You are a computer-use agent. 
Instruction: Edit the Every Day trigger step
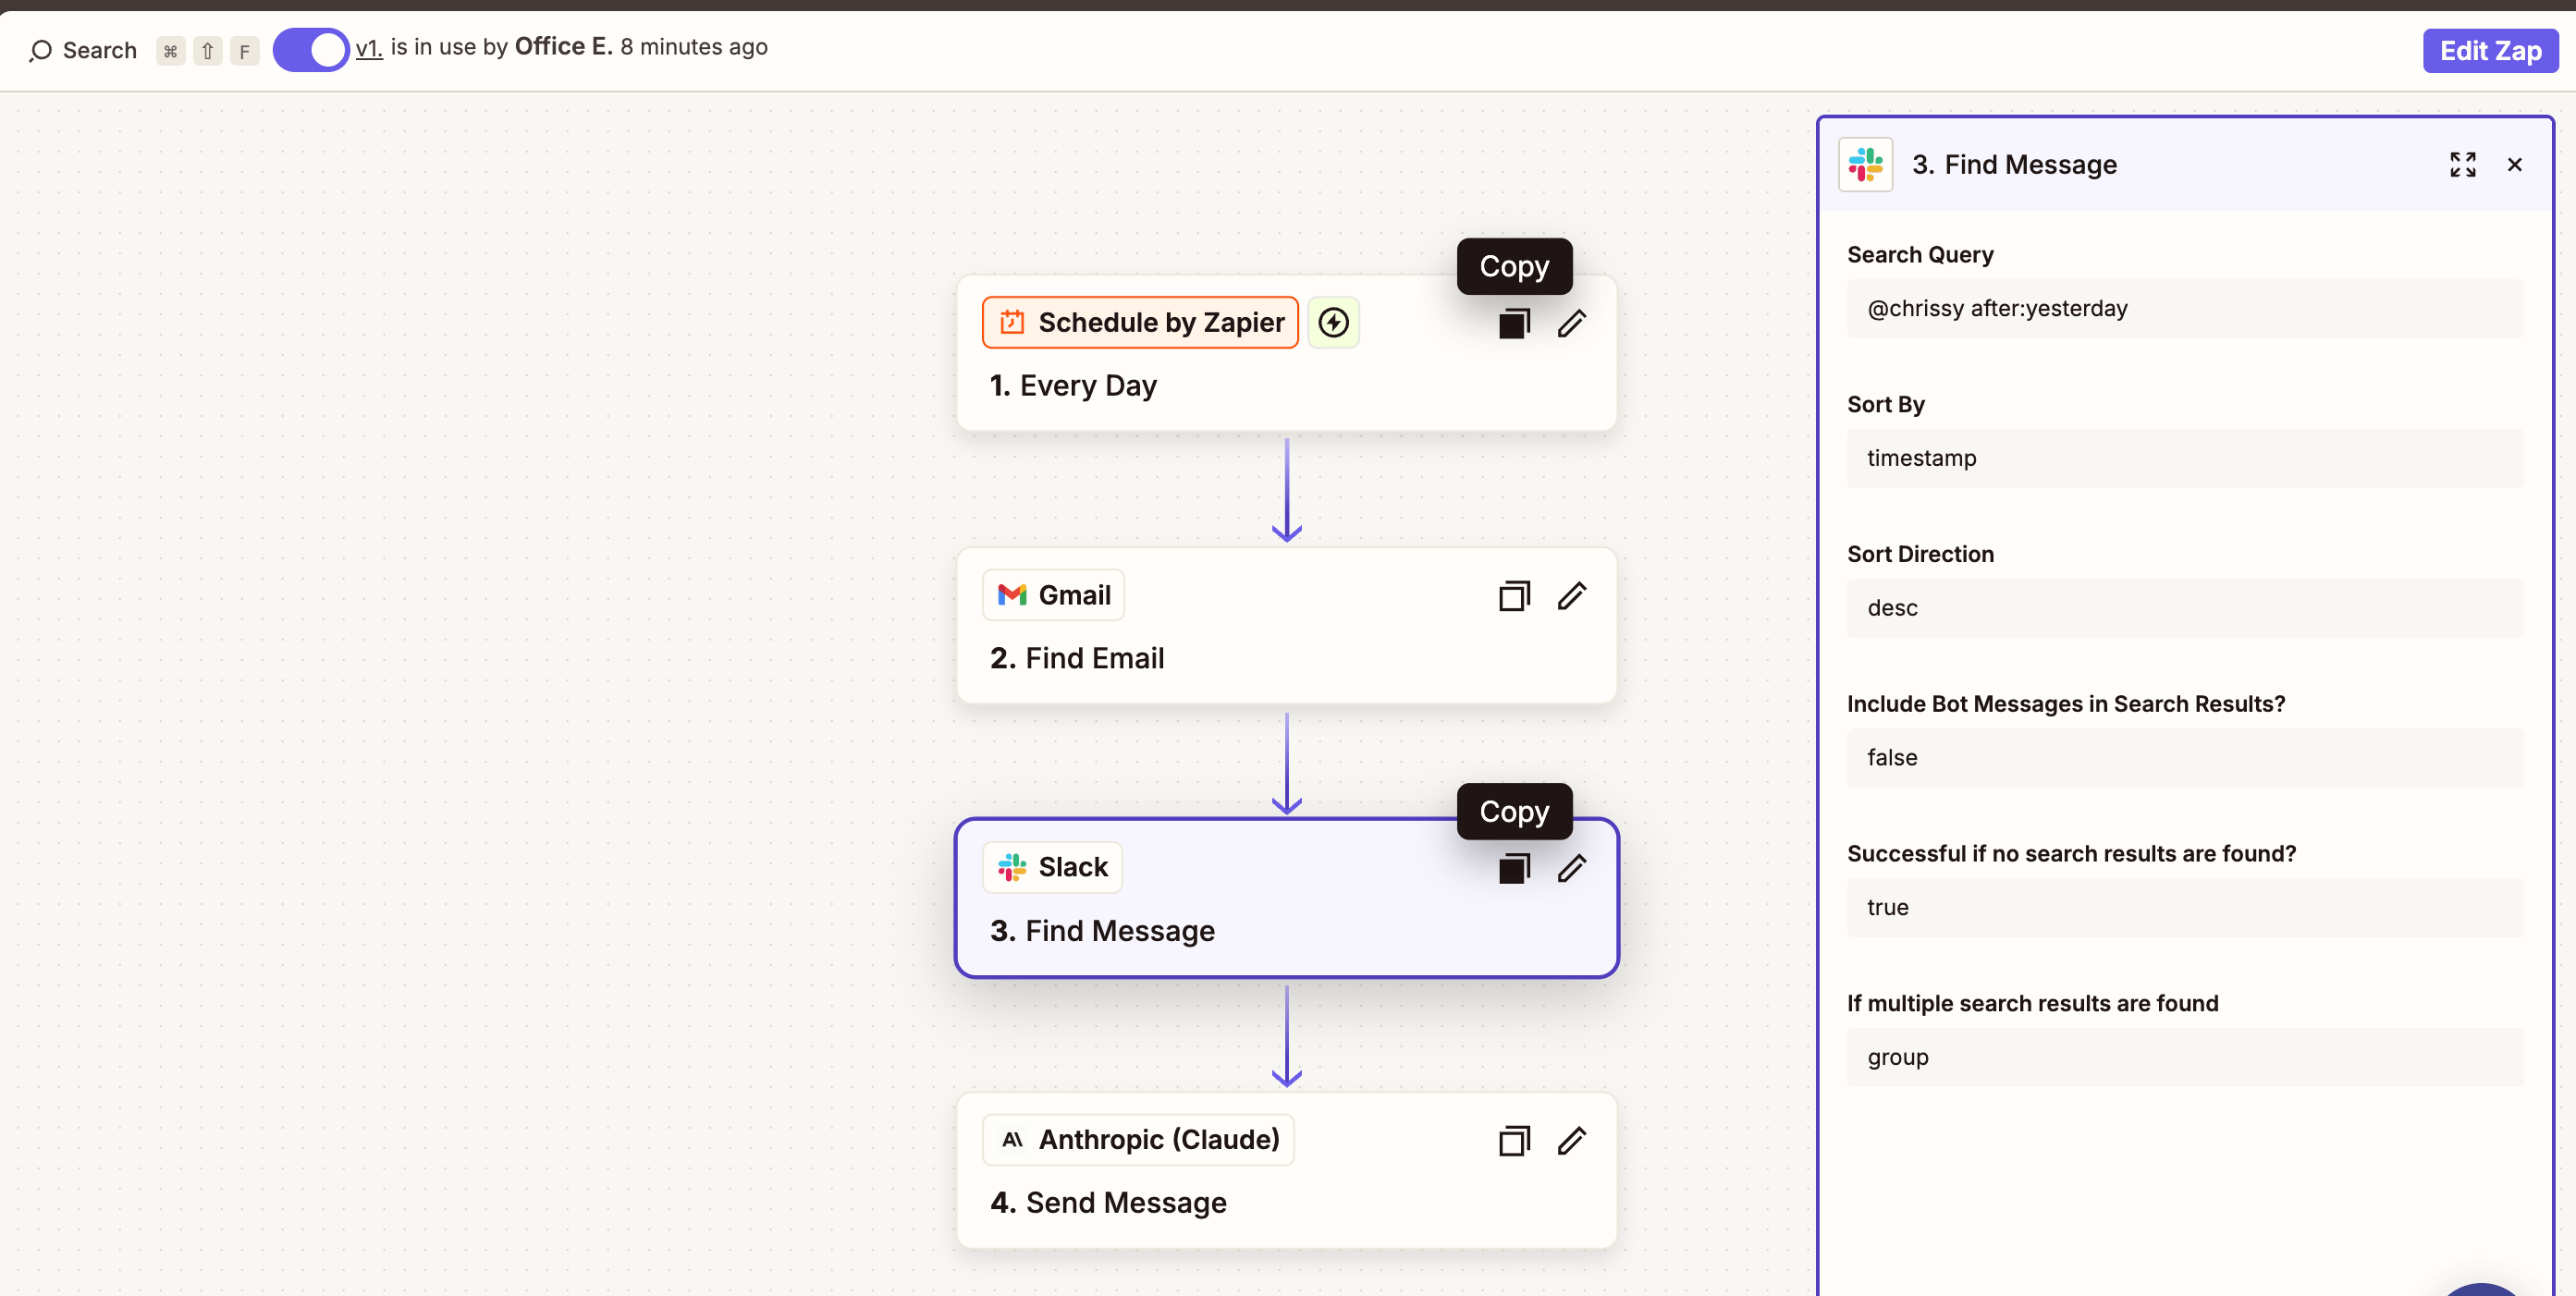click(1571, 323)
